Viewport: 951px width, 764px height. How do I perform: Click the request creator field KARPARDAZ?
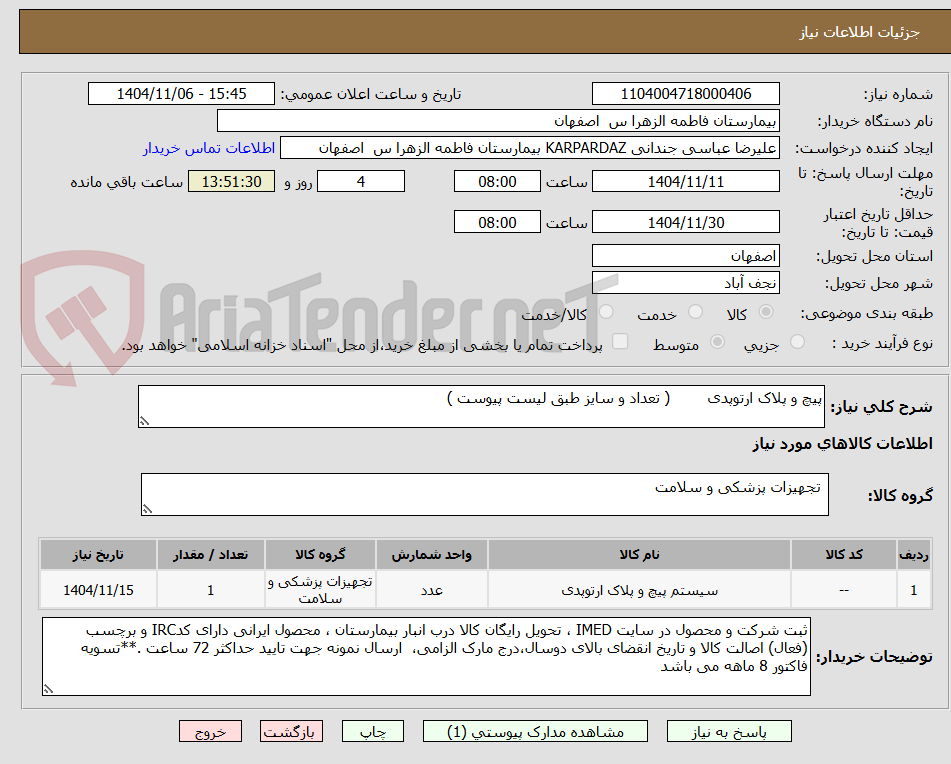click(x=529, y=148)
